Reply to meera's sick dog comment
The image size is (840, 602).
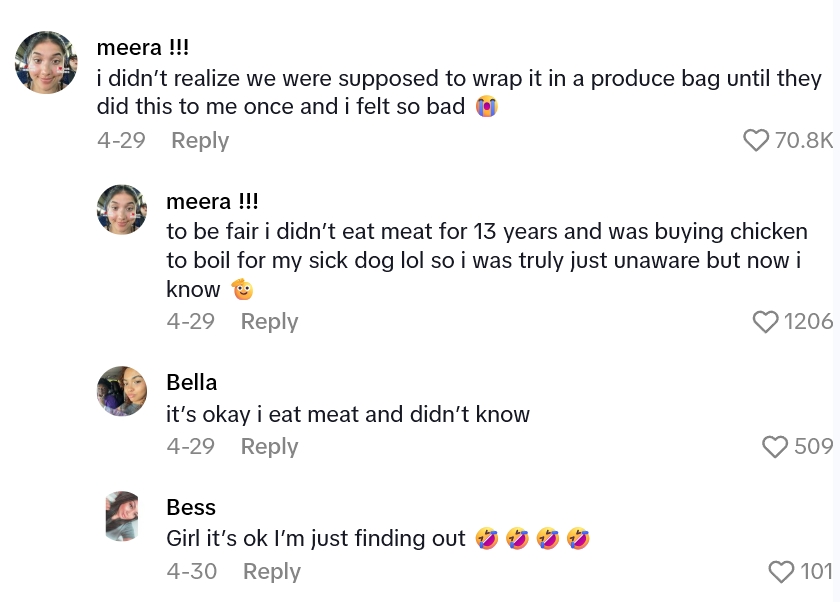(269, 321)
